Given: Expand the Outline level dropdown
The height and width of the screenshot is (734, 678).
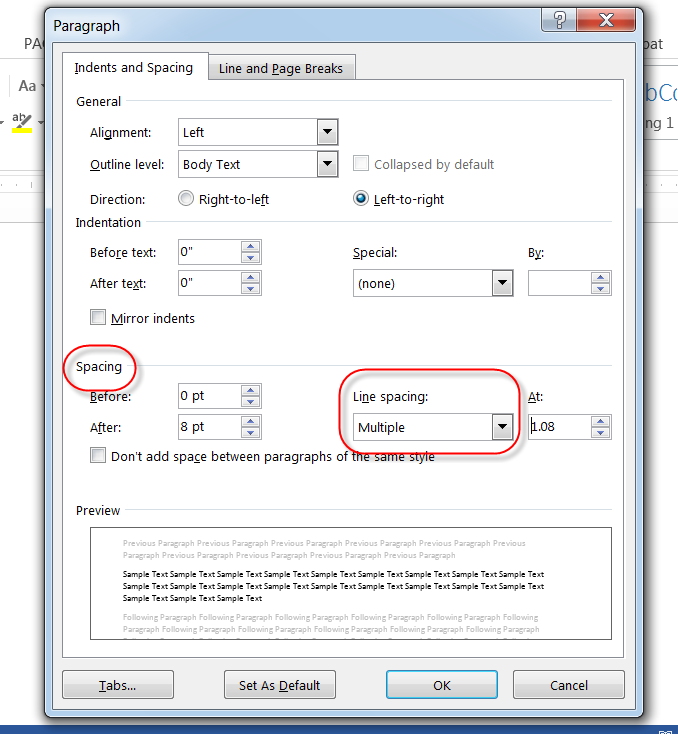Looking at the screenshot, I should (x=327, y=164).
